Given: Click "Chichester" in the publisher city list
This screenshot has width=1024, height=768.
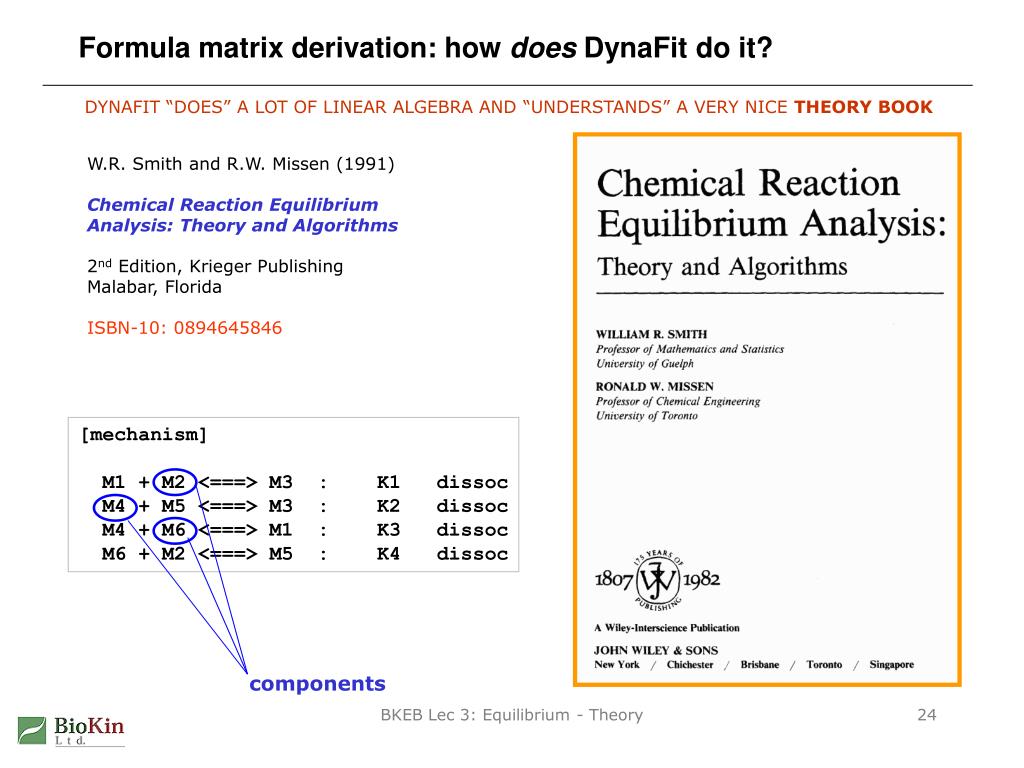Looking at the screenshot, I should pyautogui.click(x=690, y=665).
